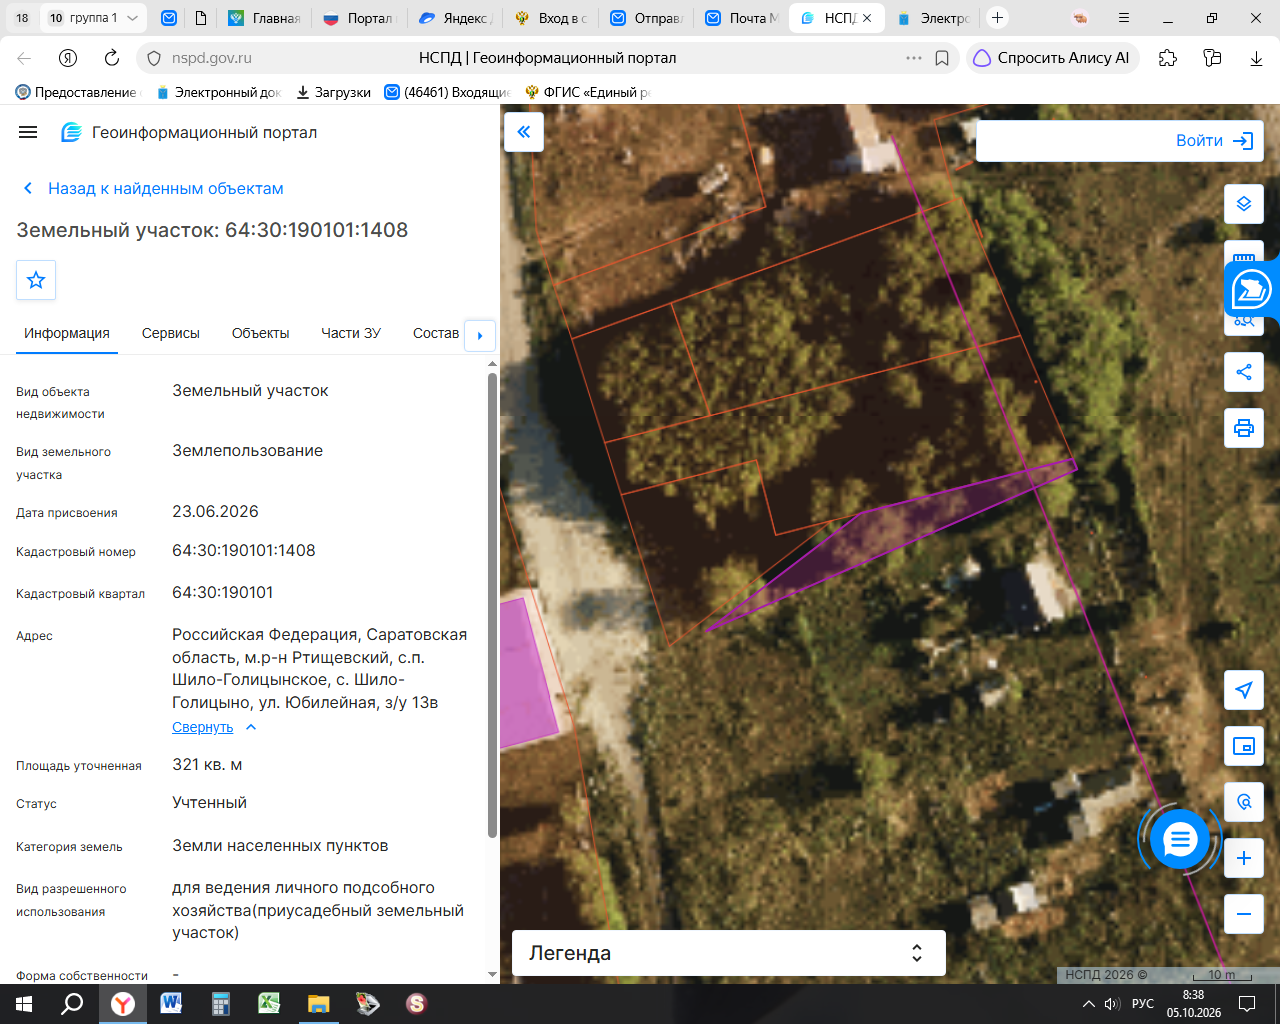Open the search-by-location pin button
1280x1024 pixels.
(x=1244, y=802)
